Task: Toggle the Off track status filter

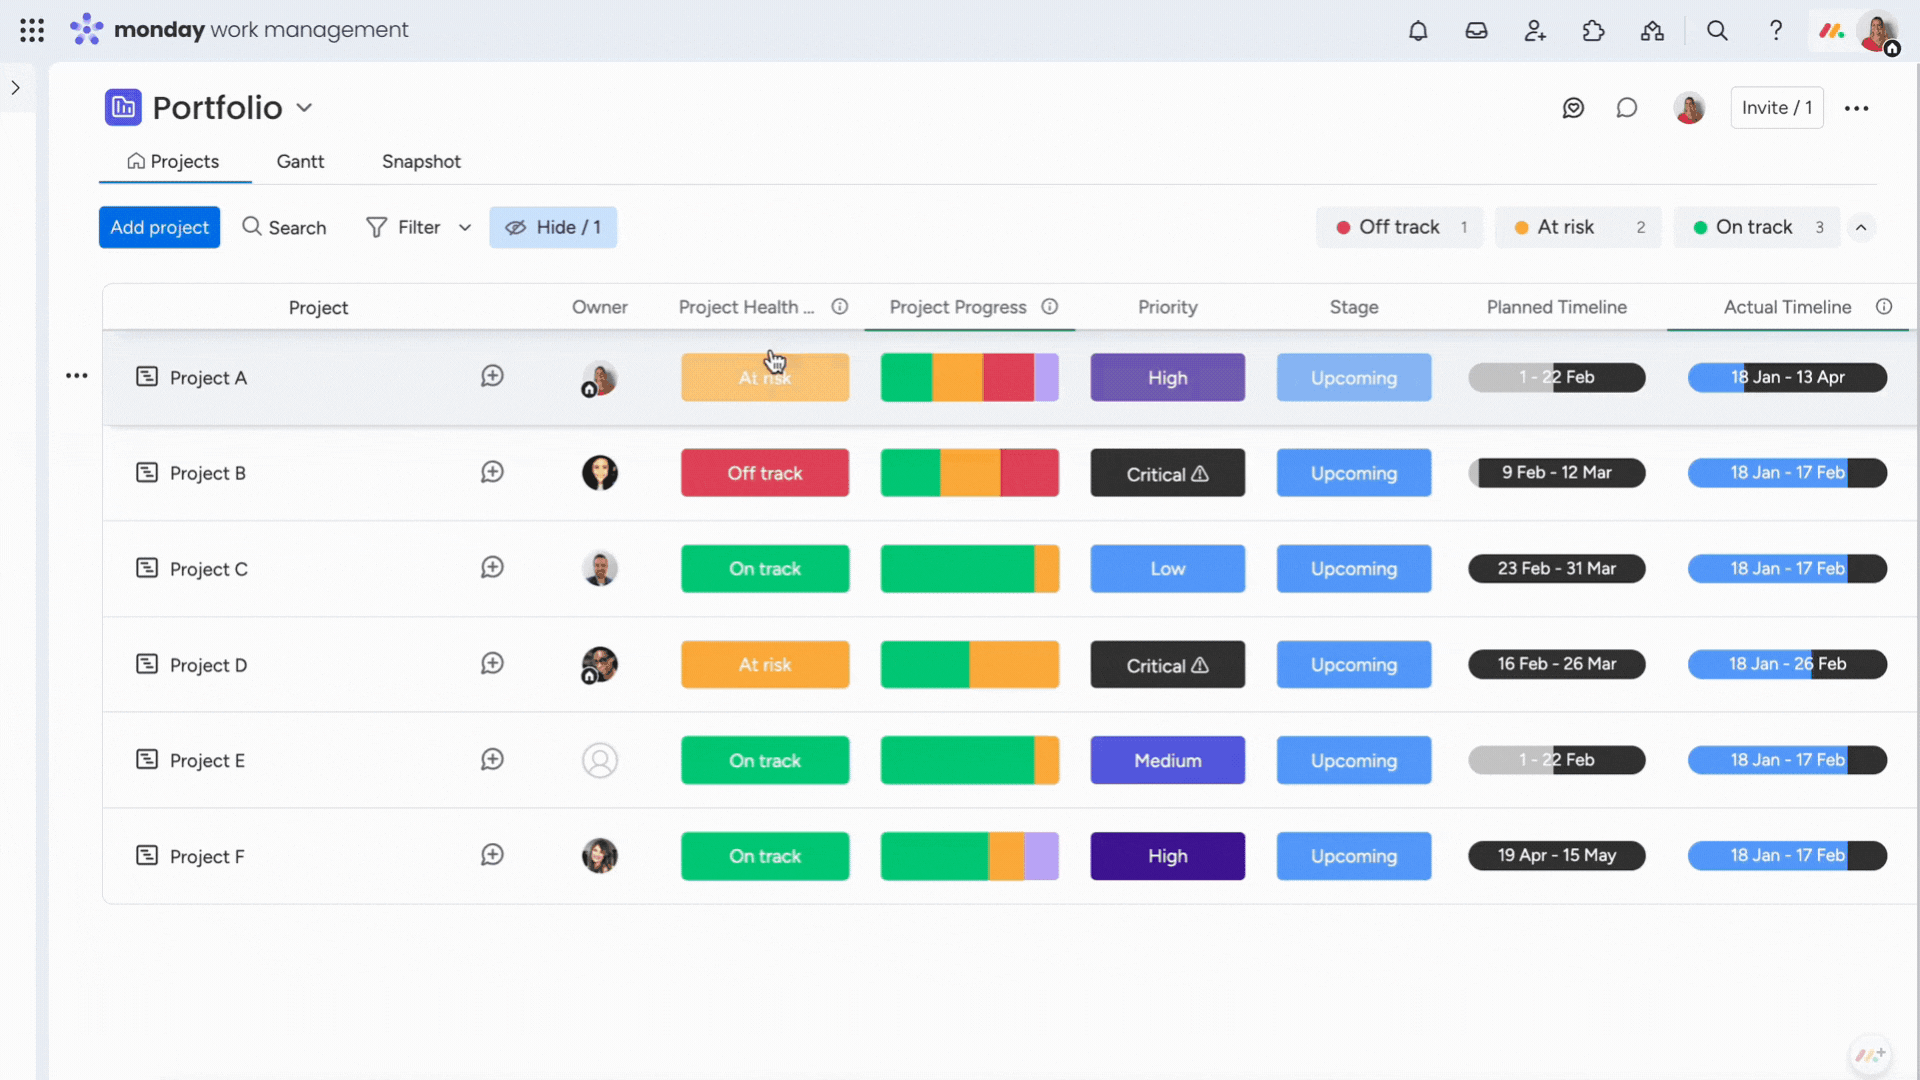Action: point(1399,227)
